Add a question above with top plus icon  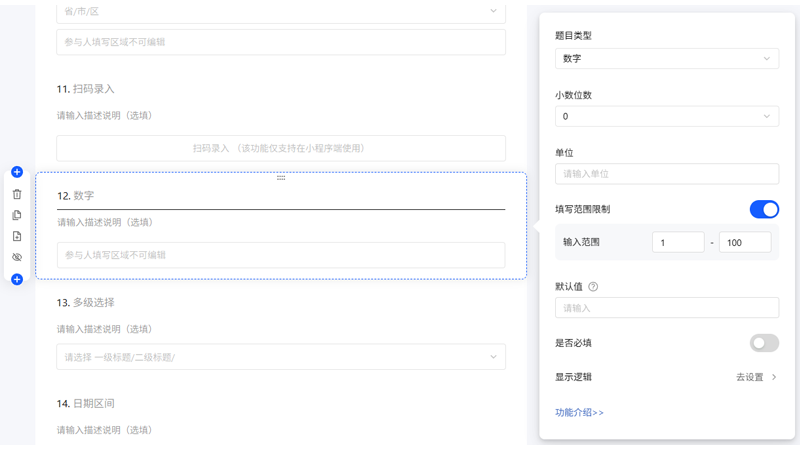tap(17, 172)
